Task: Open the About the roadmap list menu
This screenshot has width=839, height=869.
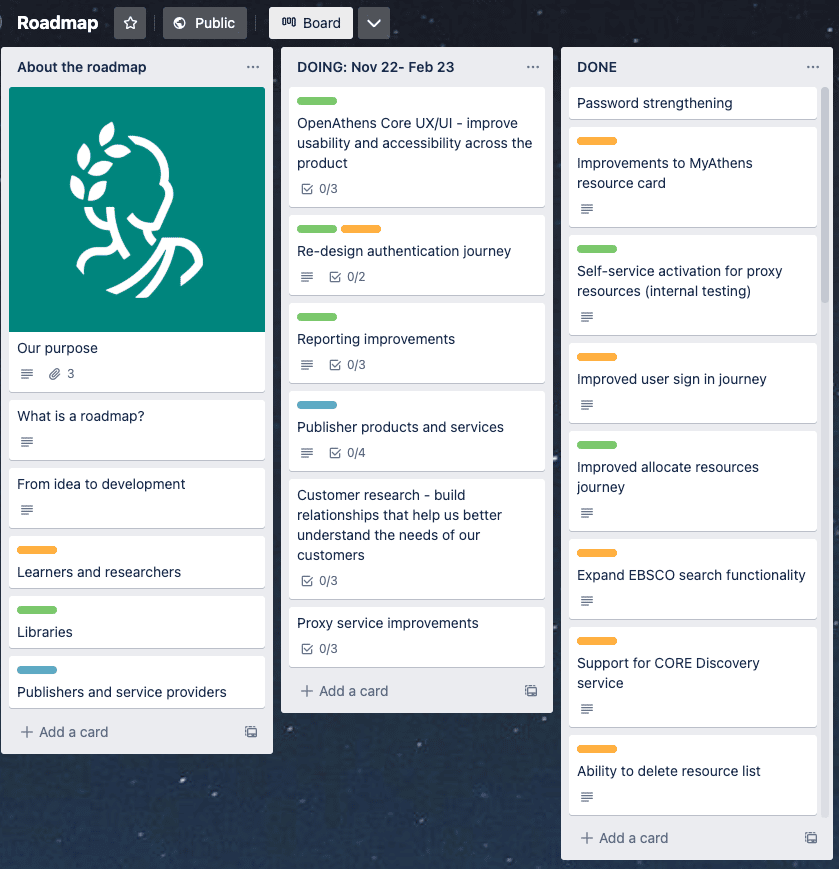Action: (253, 67)
